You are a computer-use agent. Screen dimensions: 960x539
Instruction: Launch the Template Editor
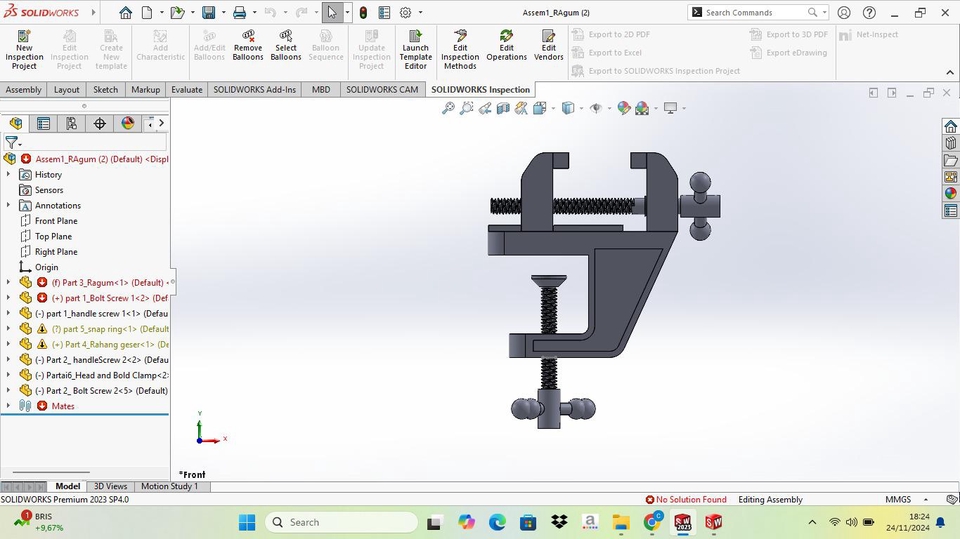point(416,50)
